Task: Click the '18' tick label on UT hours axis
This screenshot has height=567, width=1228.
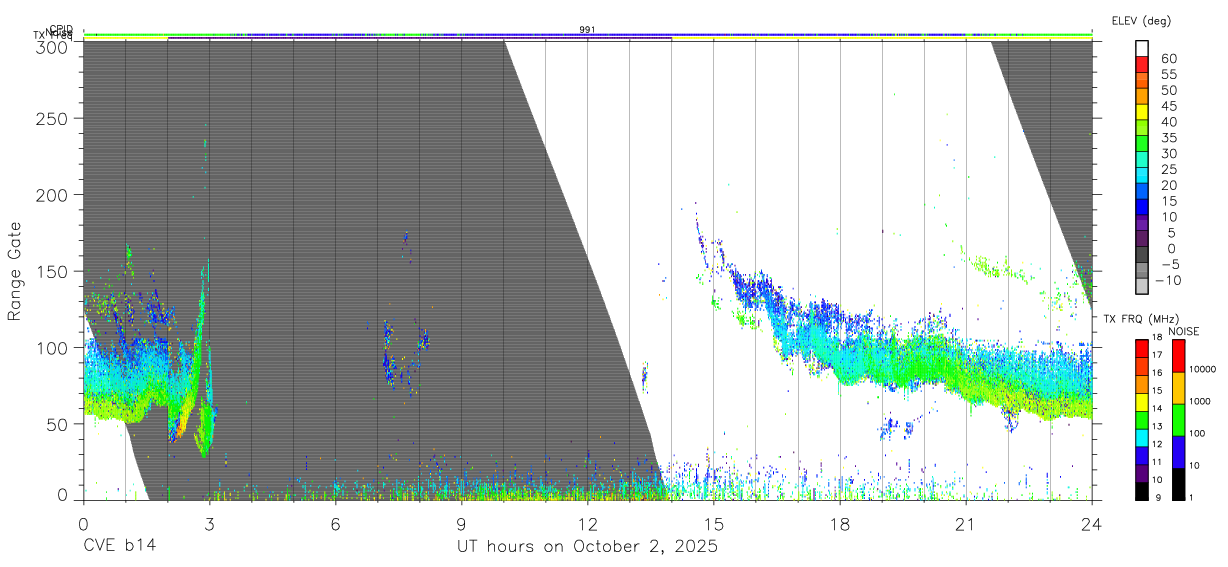Action: pos(840,525)
